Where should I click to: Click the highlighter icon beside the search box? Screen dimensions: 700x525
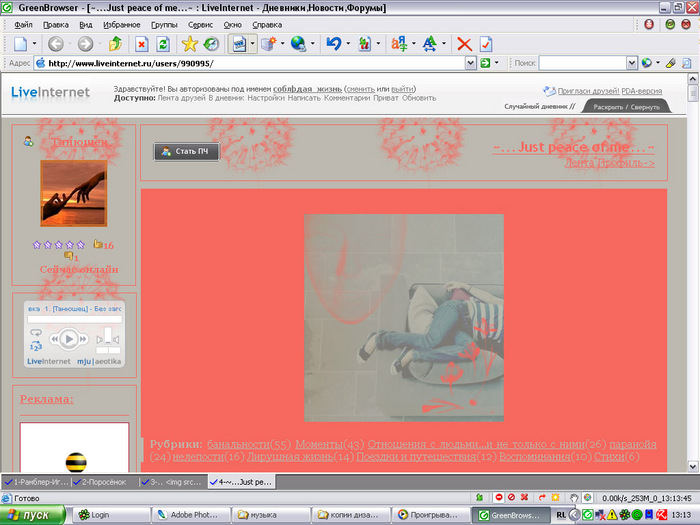click(x=671, y=63)
